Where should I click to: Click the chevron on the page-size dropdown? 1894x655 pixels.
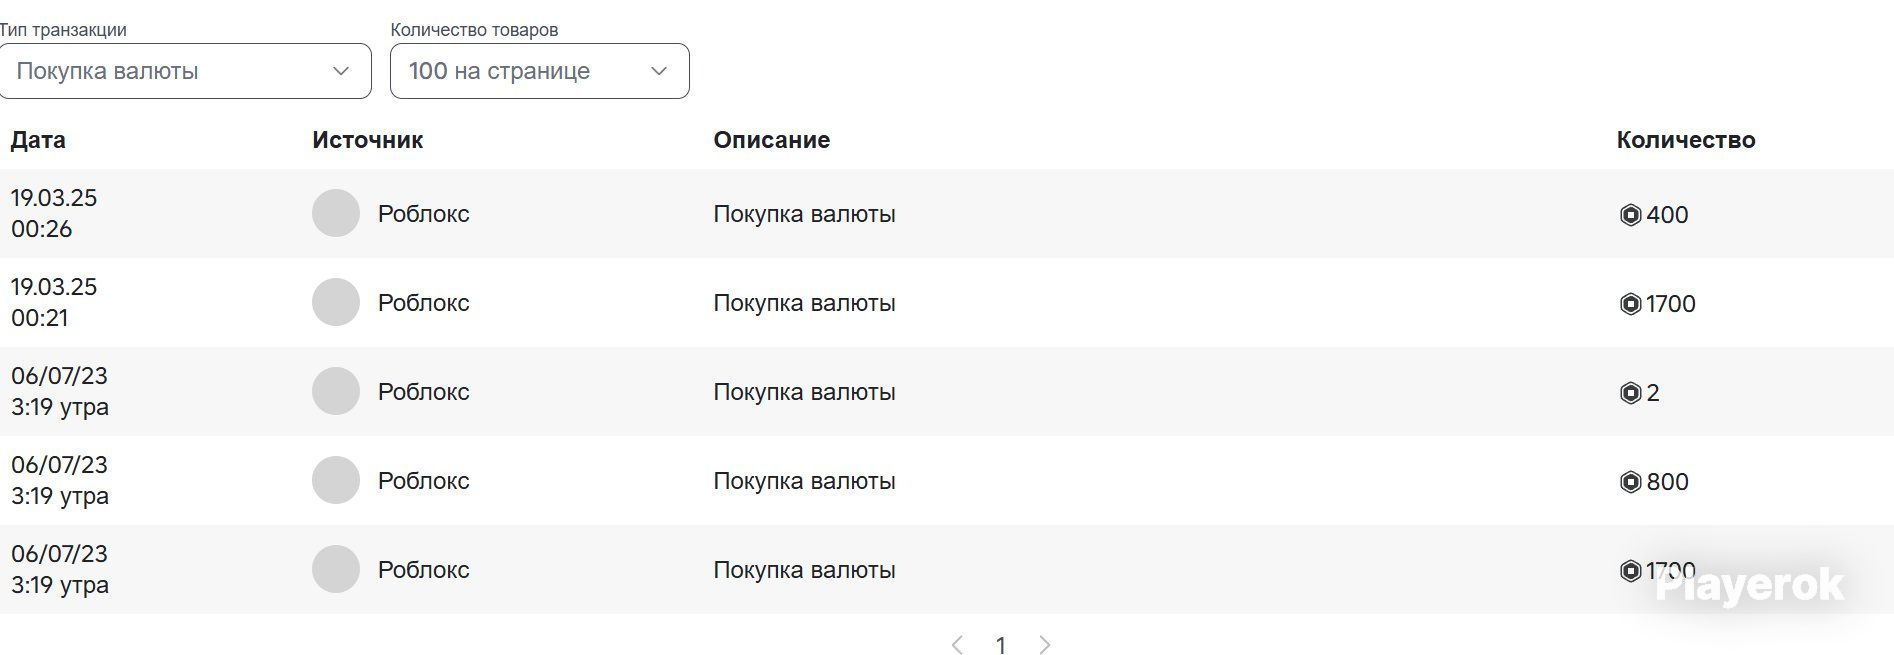pyautogui.click(x=659, y=71)
